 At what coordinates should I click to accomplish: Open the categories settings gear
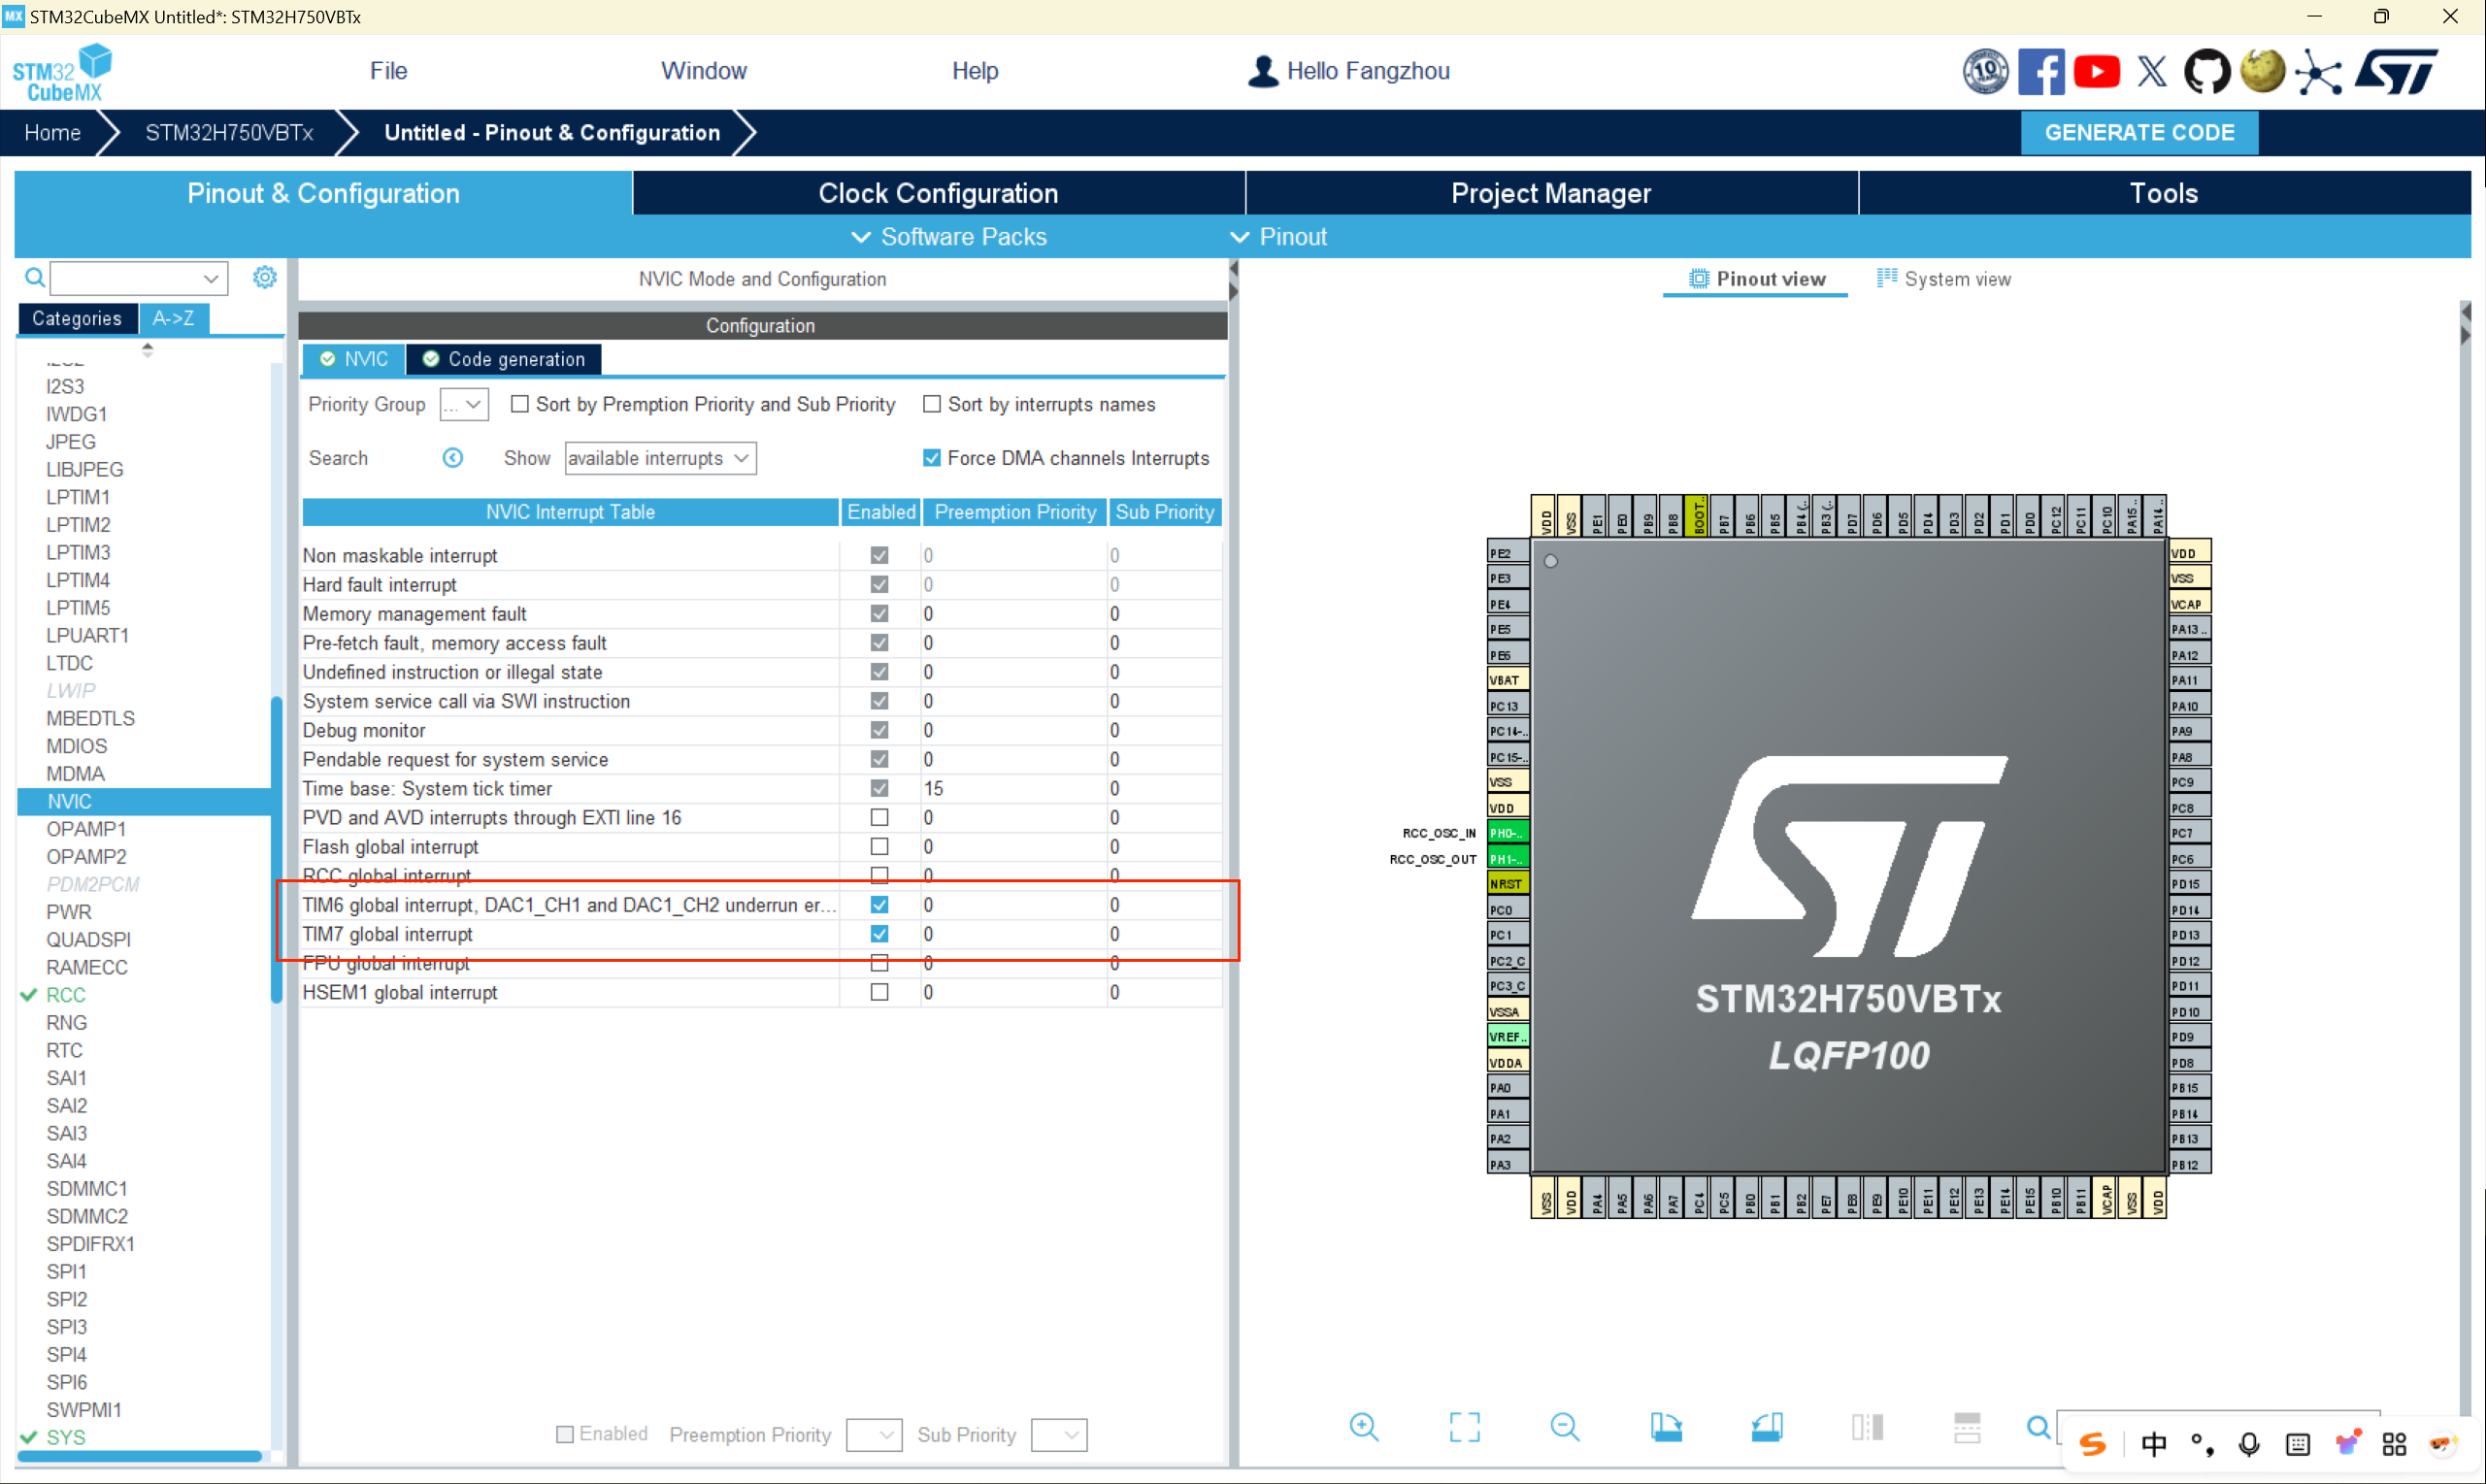pyautogui.click(x=264, y=277)
